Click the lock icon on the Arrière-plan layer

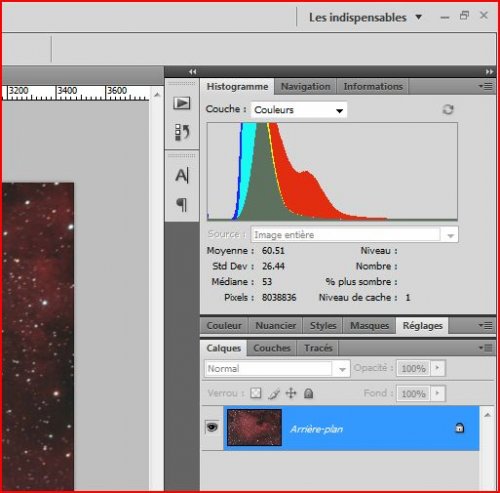click(x=459, y=428)
